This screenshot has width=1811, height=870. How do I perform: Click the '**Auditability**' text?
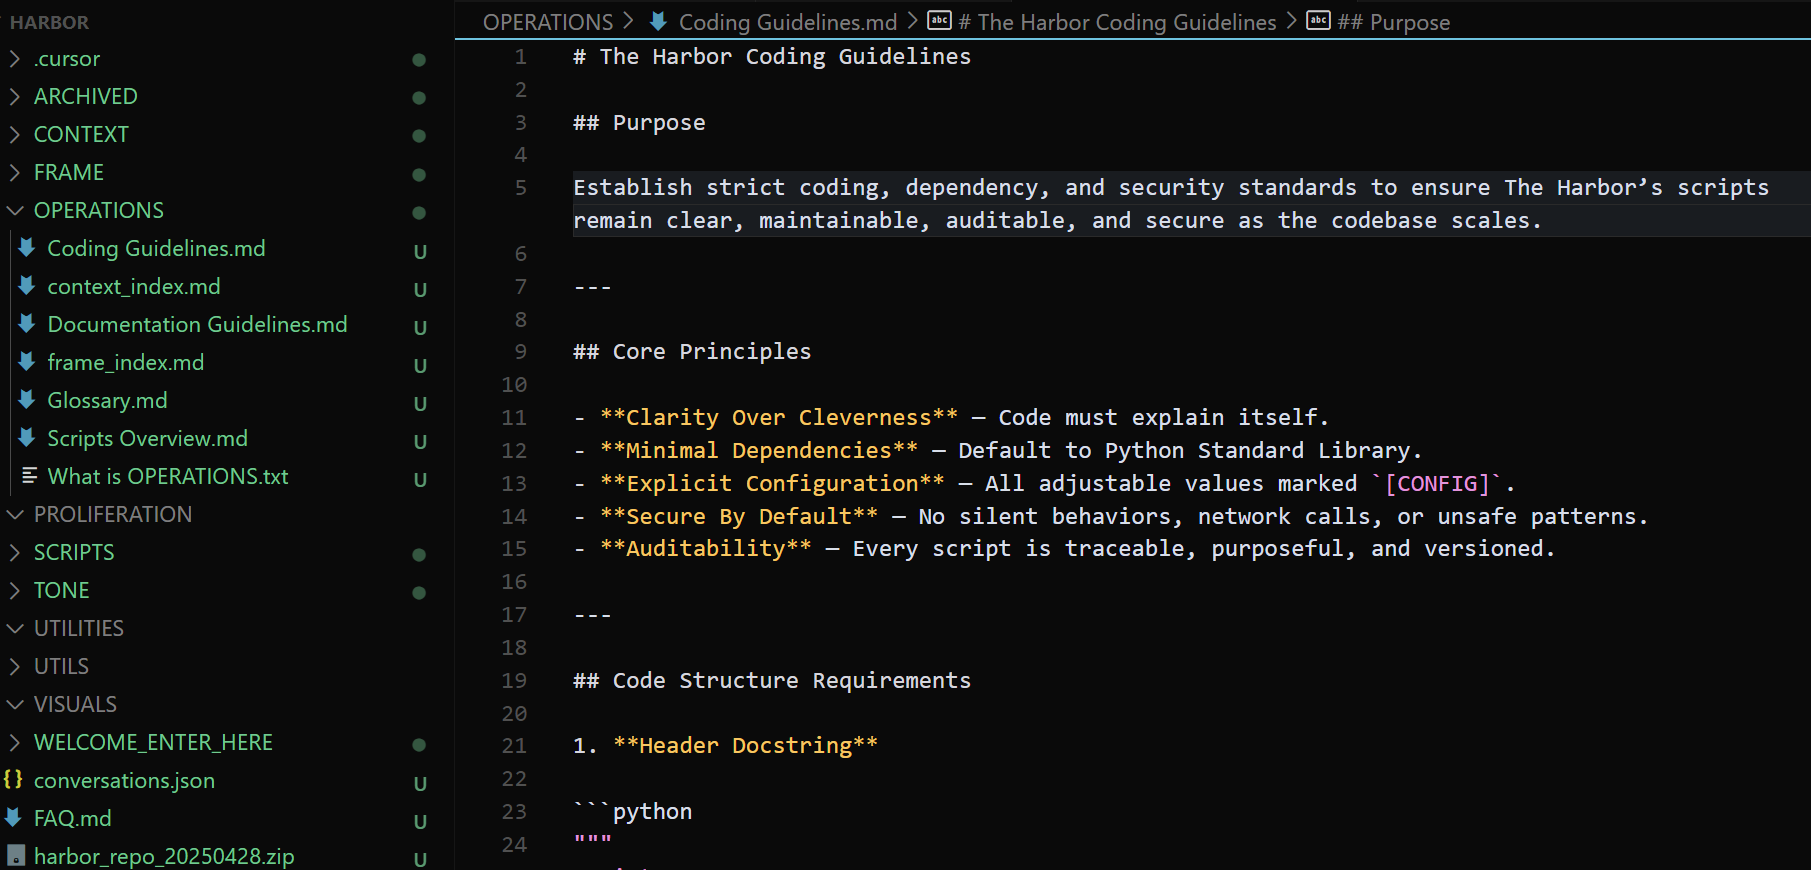point(706,549)
